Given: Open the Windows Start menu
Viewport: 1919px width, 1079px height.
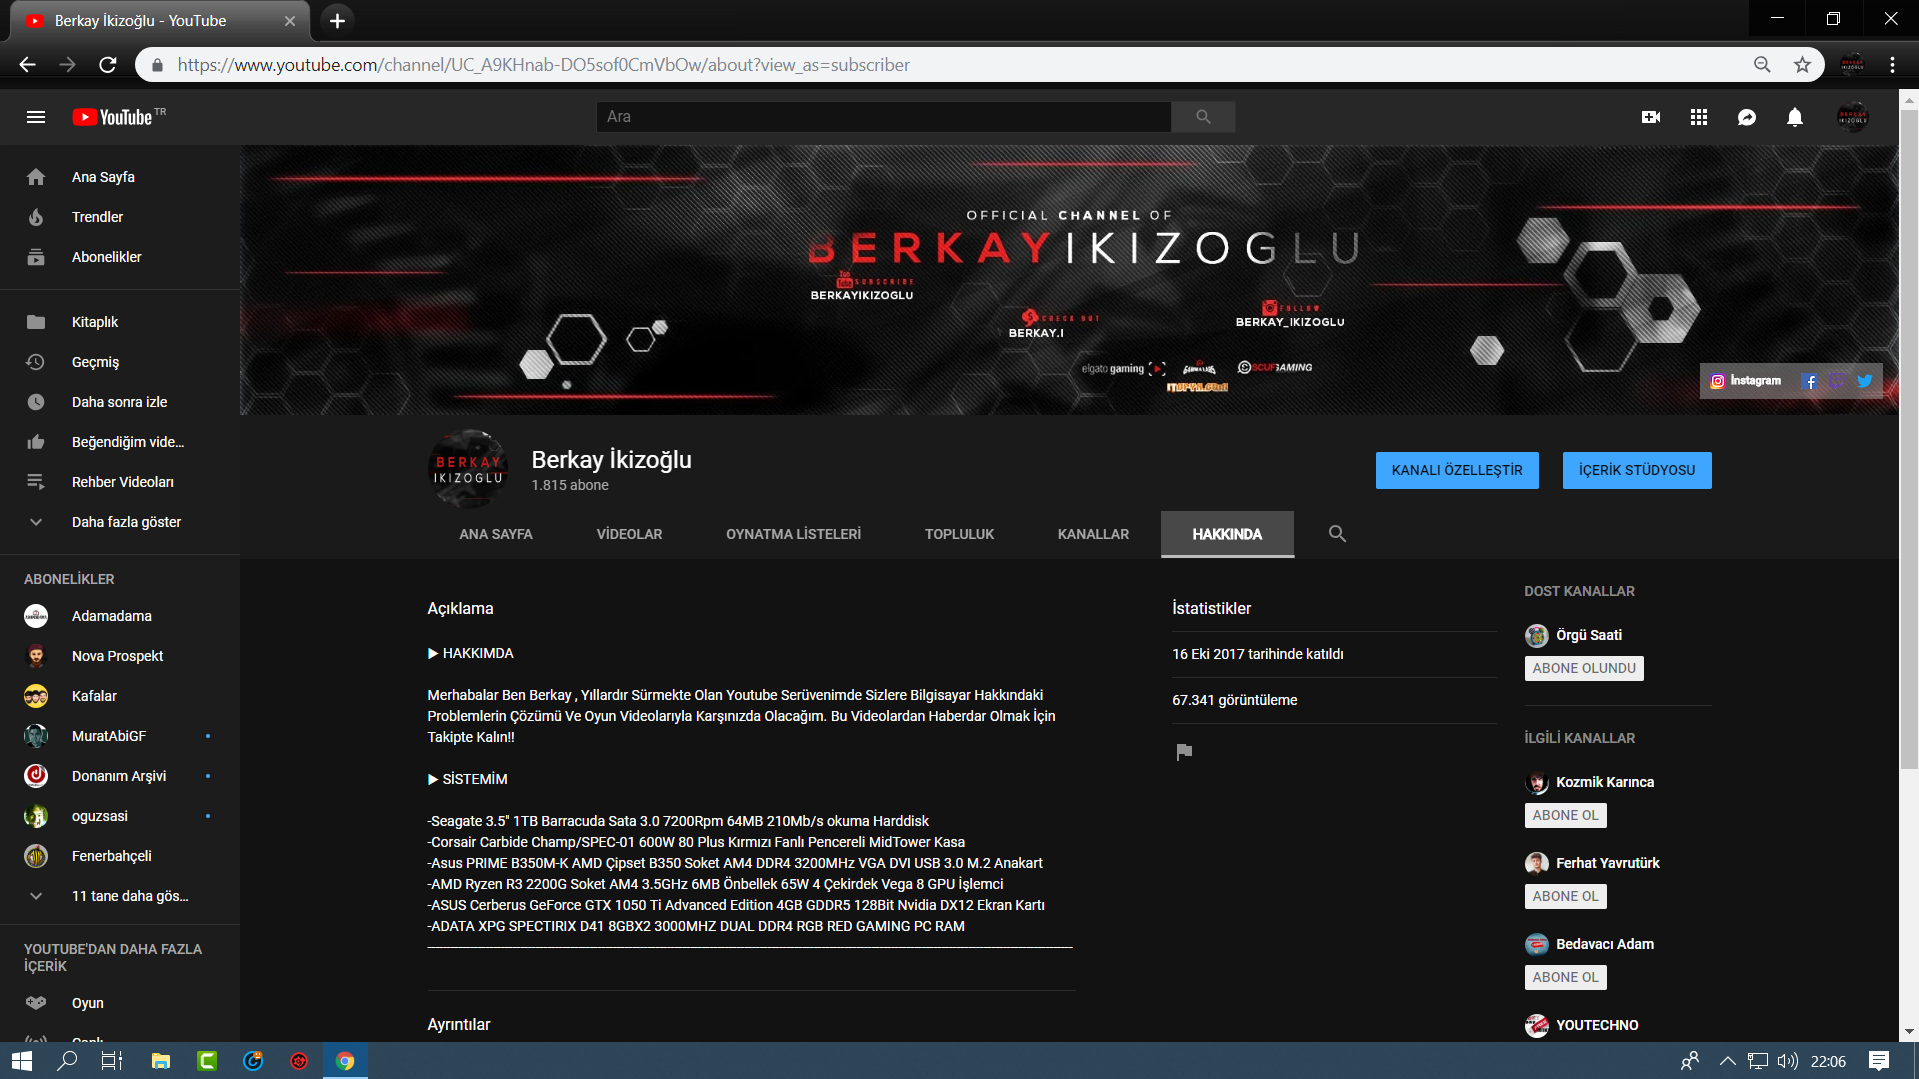Looking at the screenshot, I should [22, 1061].
